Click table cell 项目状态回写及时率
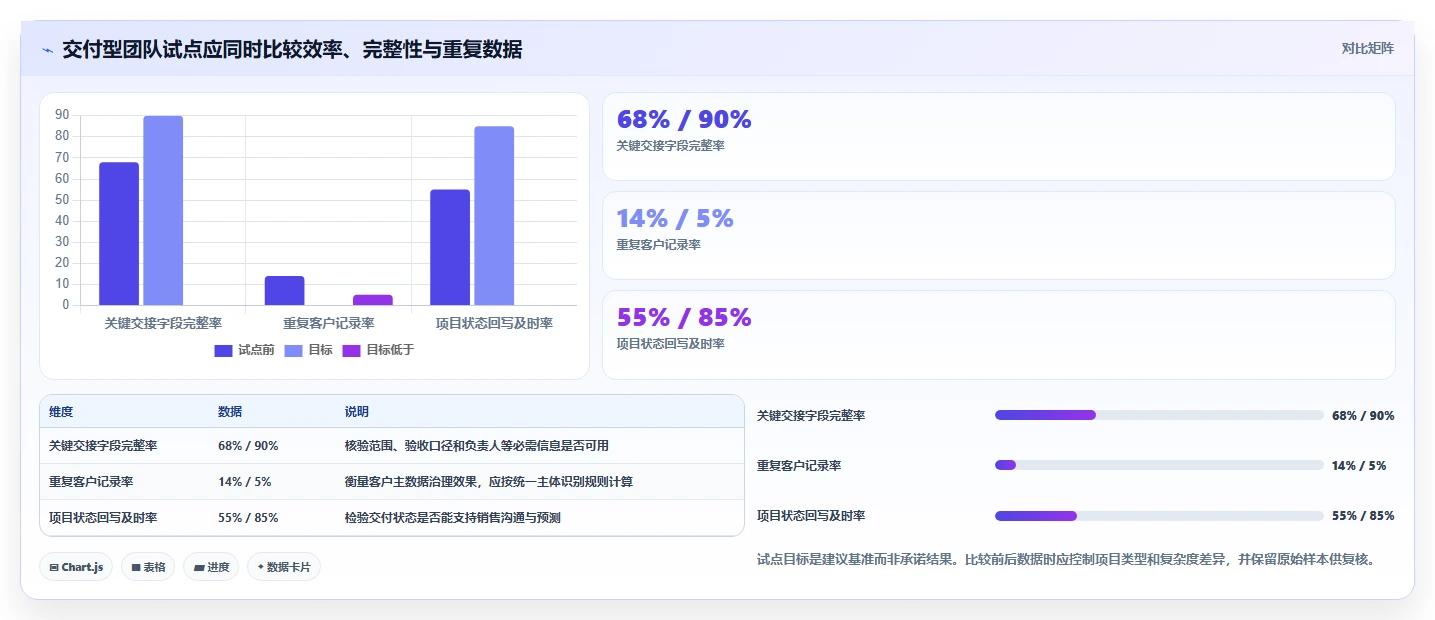 click(x=103, y=518)
